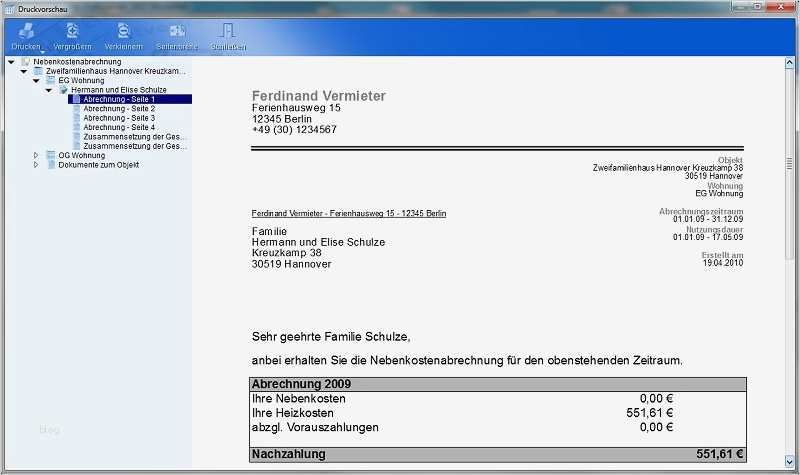
Task: Select the OG Wohnung label
Action: pos(82,155)
